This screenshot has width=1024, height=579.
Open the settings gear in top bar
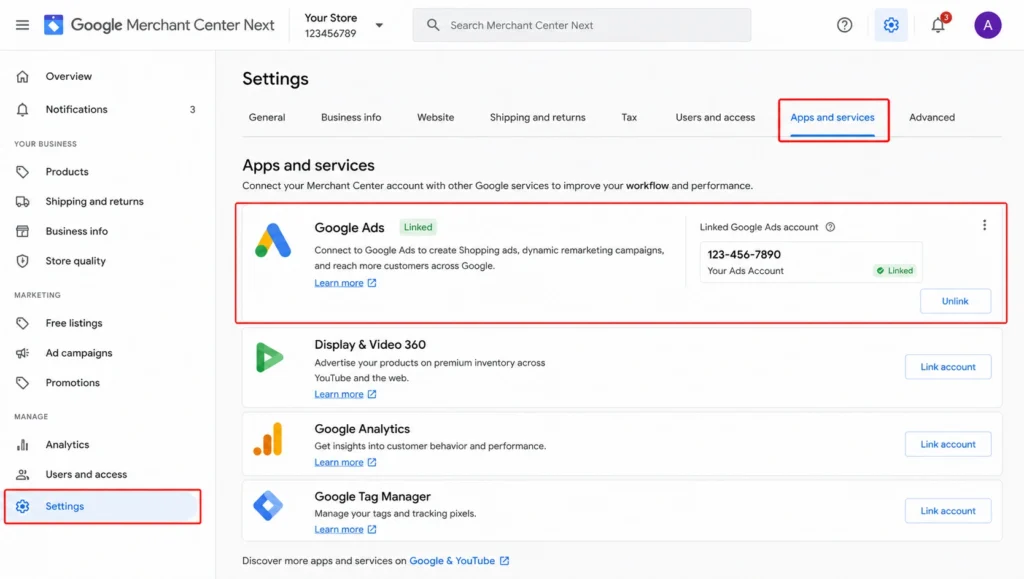click(891, 25)
